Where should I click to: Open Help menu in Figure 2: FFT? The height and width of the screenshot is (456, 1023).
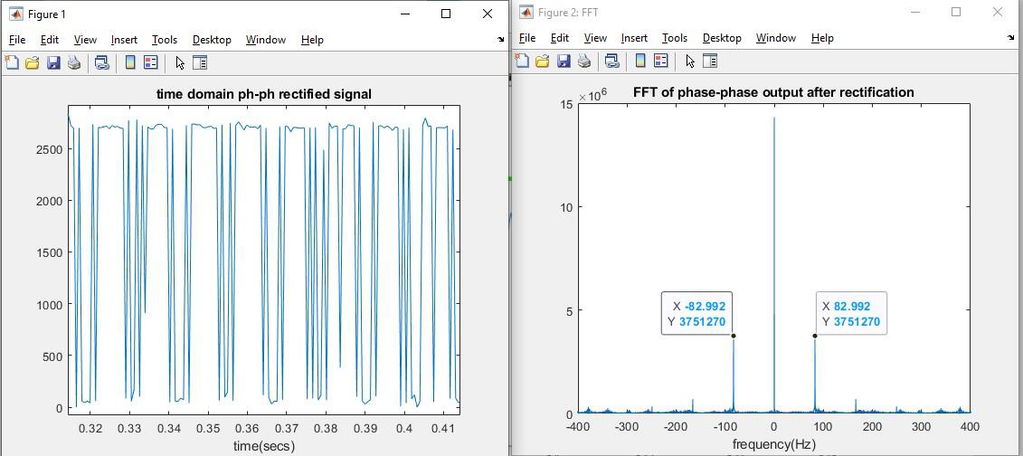tap(822, 38)
